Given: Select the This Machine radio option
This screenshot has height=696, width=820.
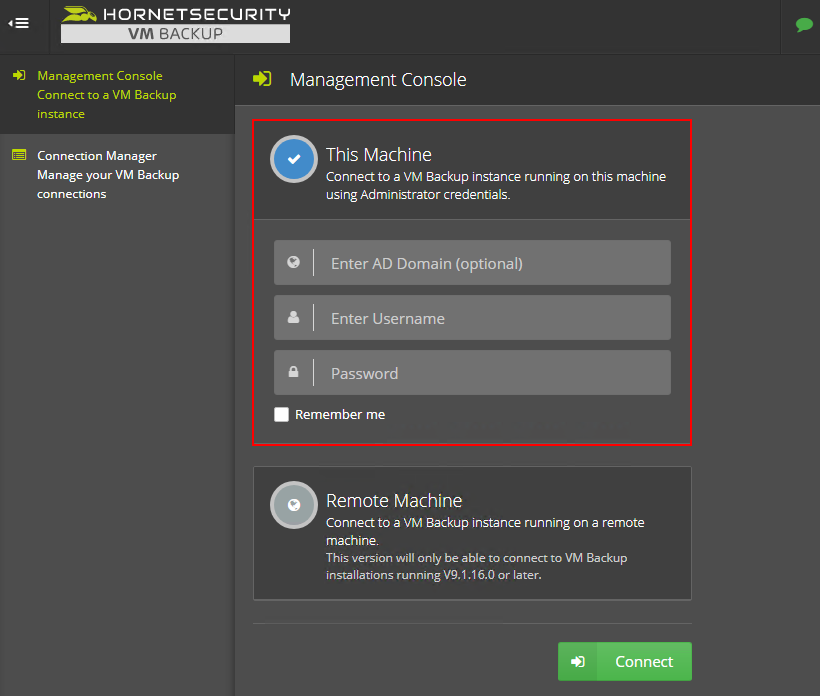Looking at the screenshot, I should [294, 159].
